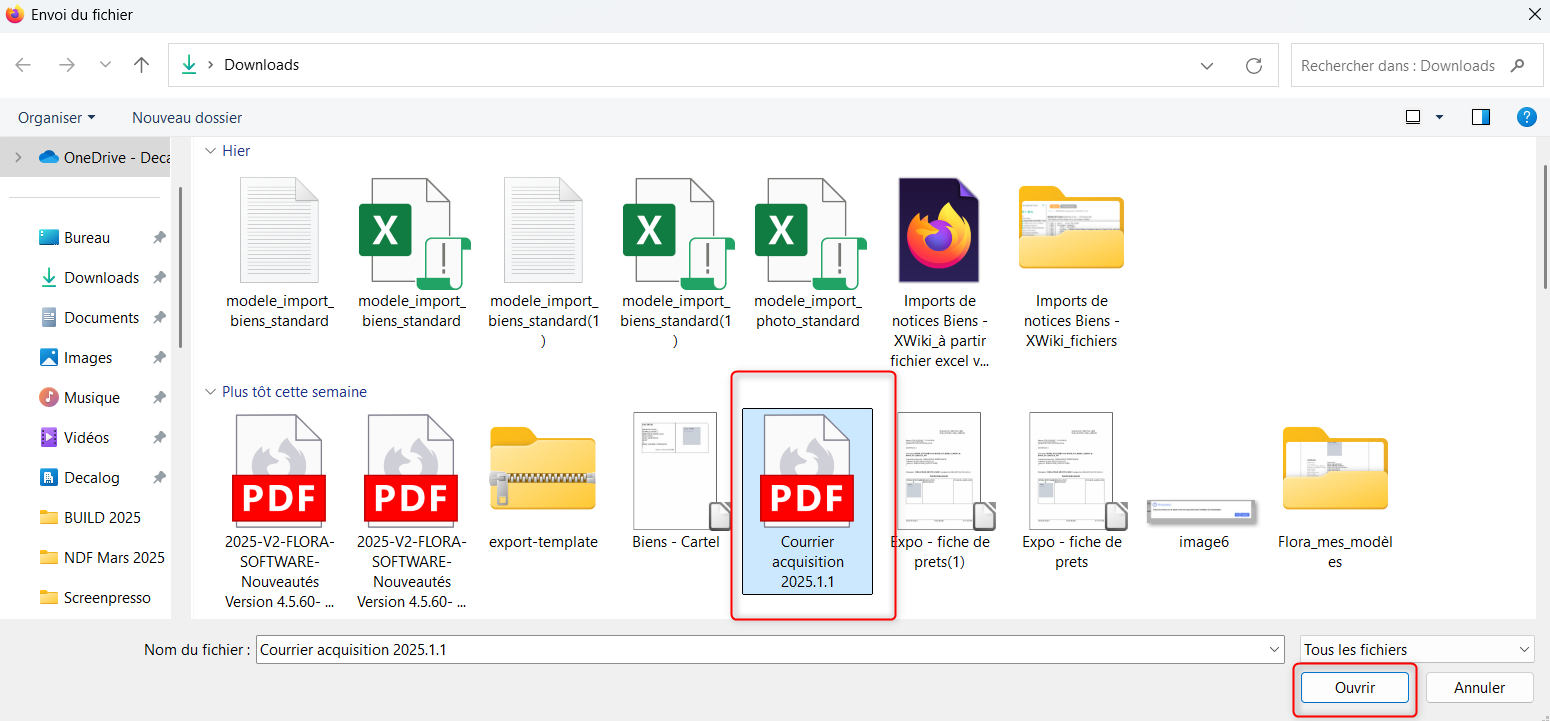
Task: Toggle the preview pane icon
Action: point(1481,117)
